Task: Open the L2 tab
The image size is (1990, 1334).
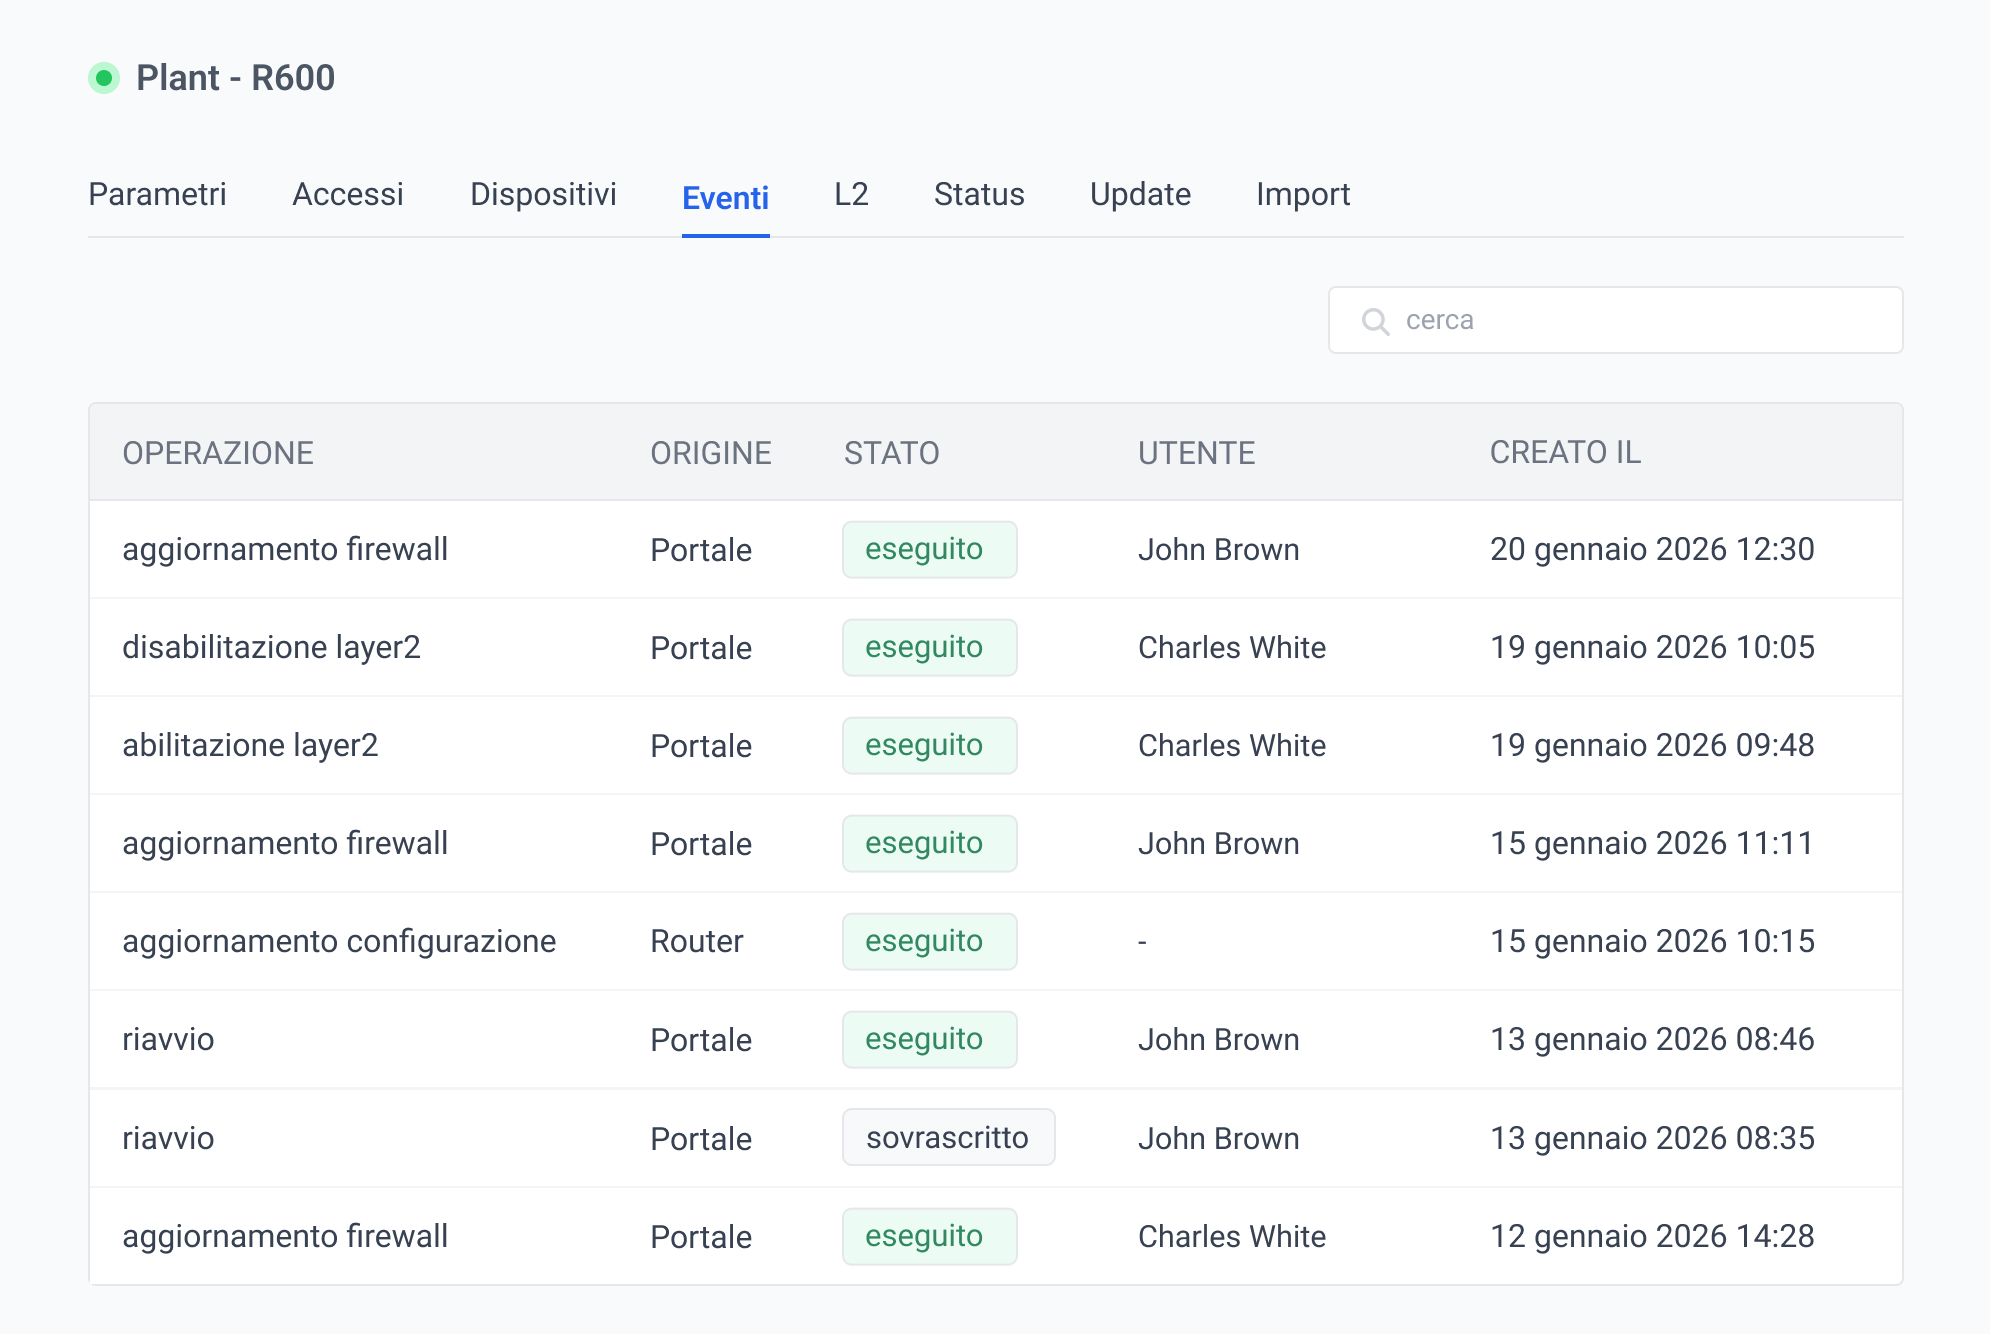Action: point(851,194)
